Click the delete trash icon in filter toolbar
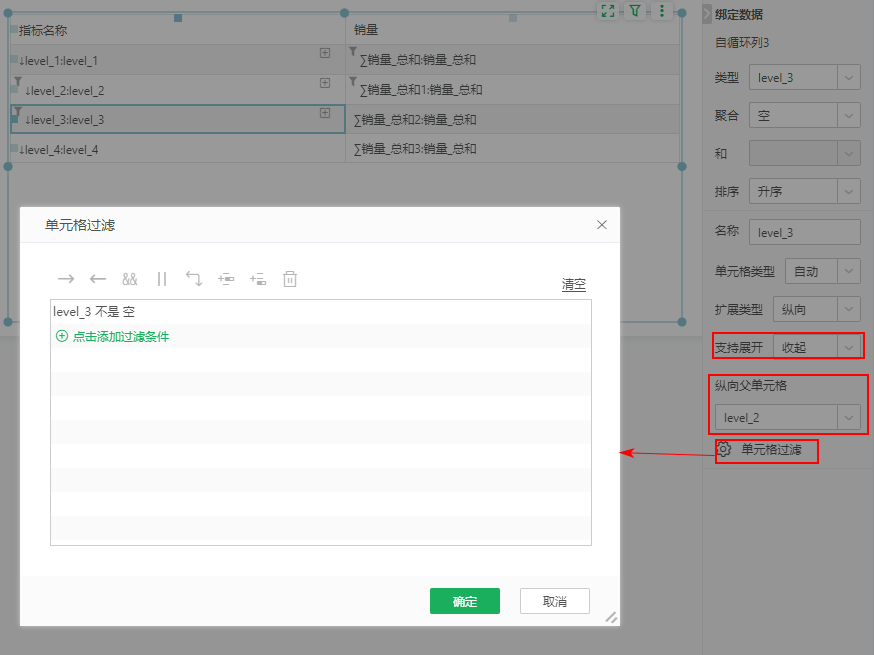This screenshot has width=874, height=655. click(x=289, y=279)
